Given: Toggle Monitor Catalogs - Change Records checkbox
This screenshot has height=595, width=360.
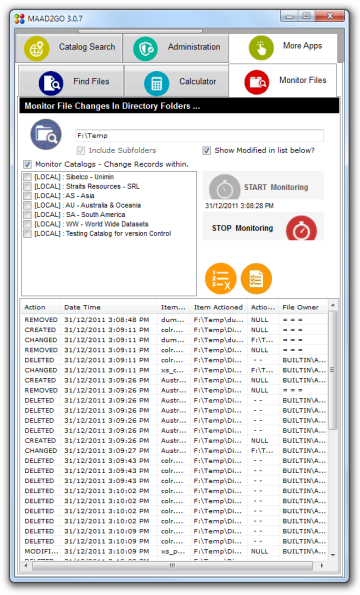Looking at the screenshot, I should pyautogui.click(x=27, y=164).
